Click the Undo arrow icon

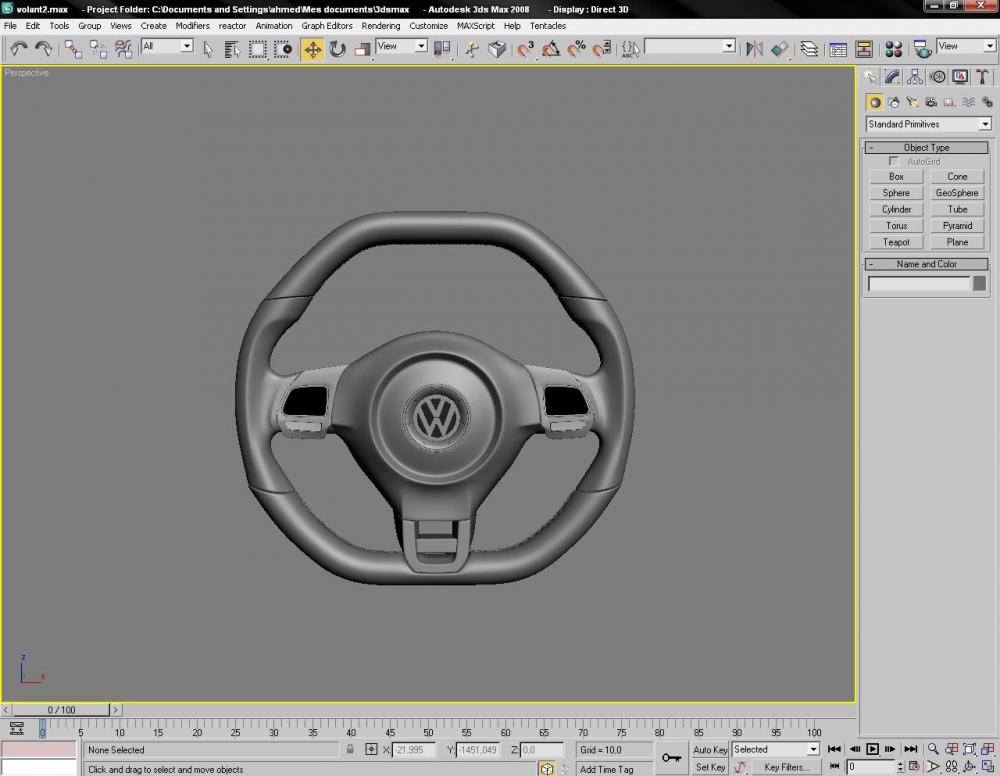[x=18, y=49]
